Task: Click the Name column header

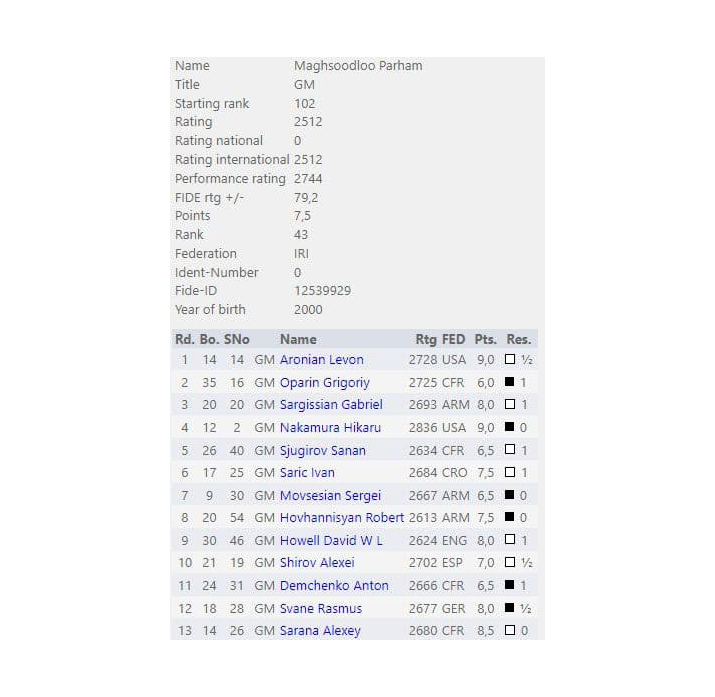Action: click(x=298, y=339)
